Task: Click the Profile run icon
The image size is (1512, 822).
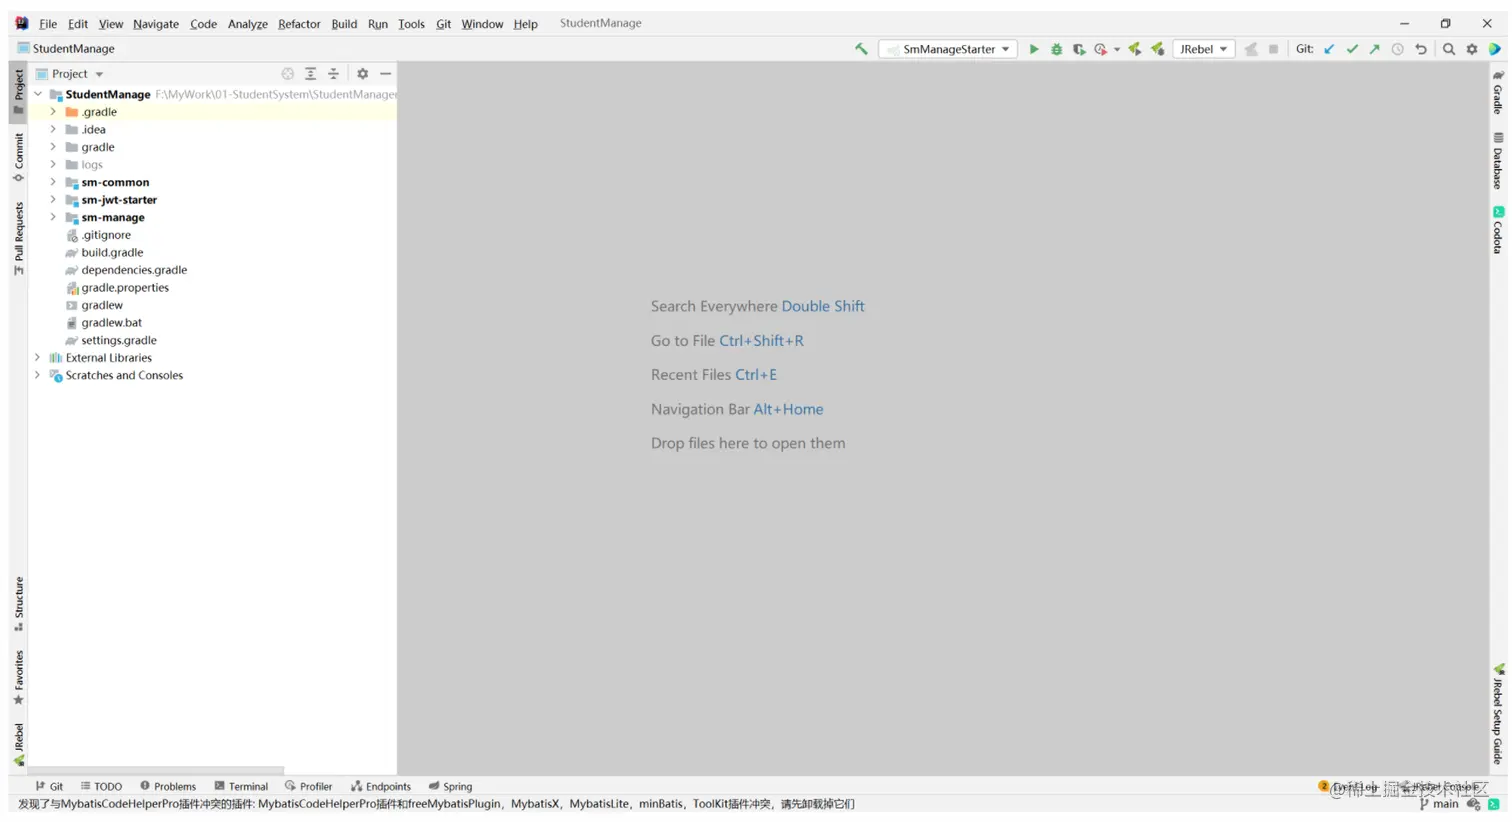Action: pos(1101,49)
